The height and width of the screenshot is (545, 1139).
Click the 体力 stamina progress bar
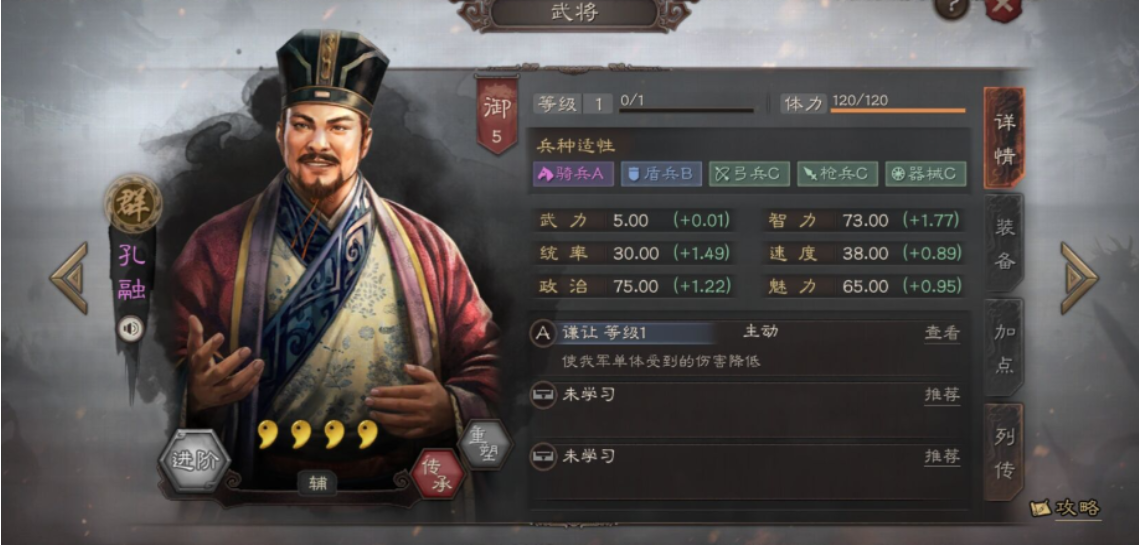coord(899,110)
